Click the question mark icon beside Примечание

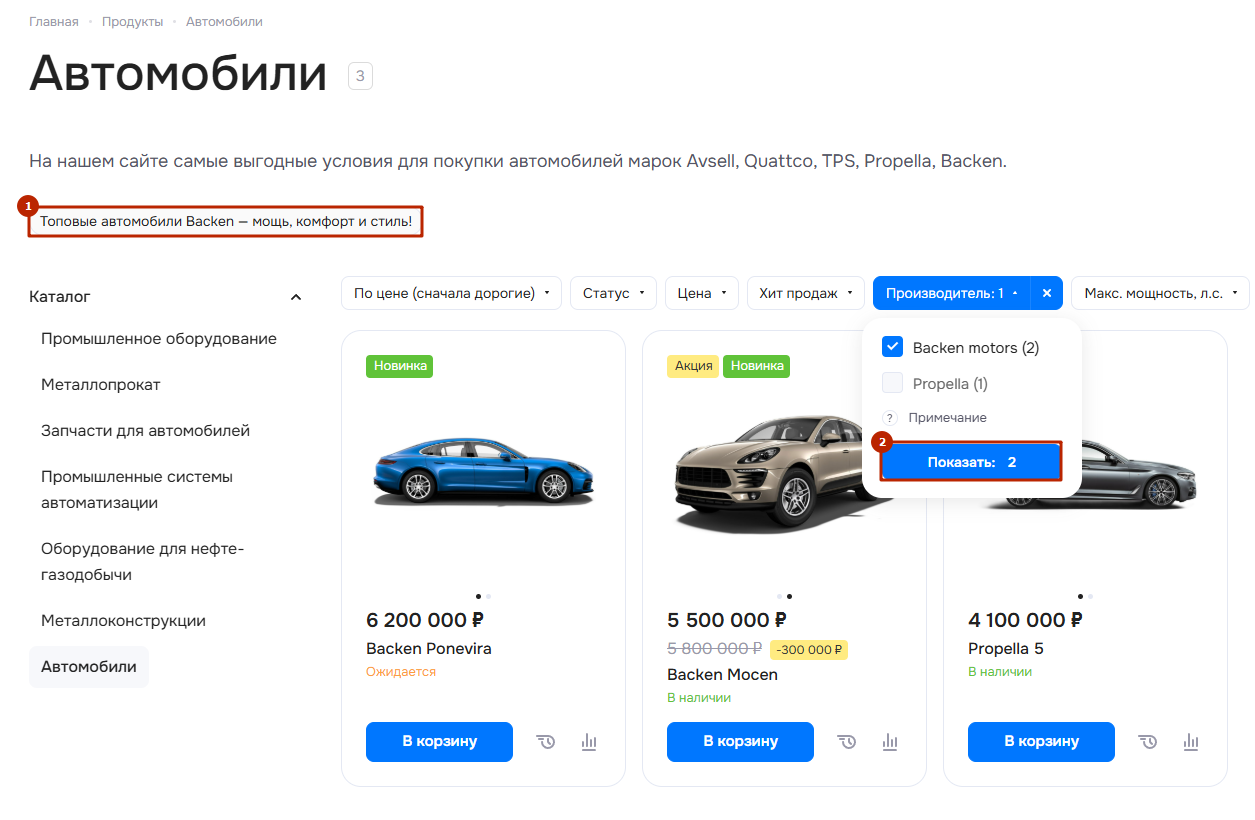coord(890,418)
